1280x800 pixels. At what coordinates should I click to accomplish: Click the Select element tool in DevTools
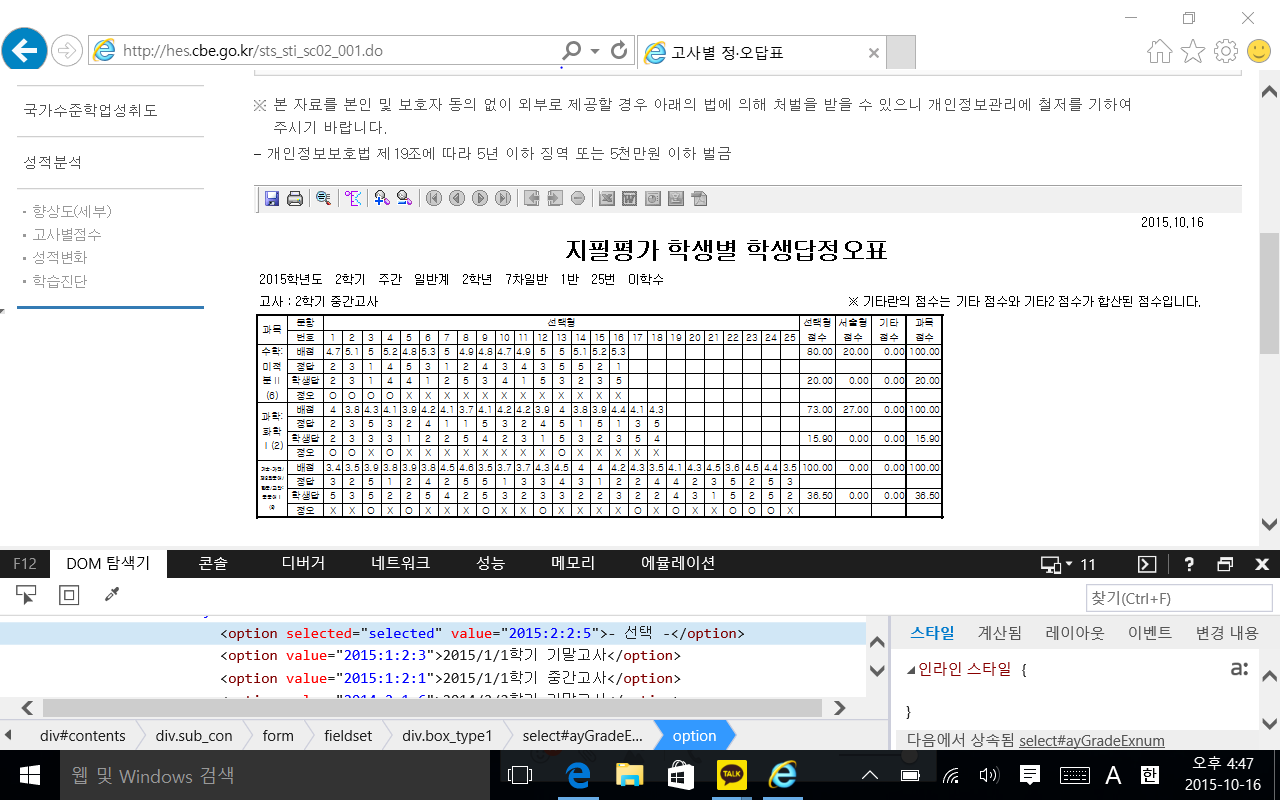click(x=27, y=596)
